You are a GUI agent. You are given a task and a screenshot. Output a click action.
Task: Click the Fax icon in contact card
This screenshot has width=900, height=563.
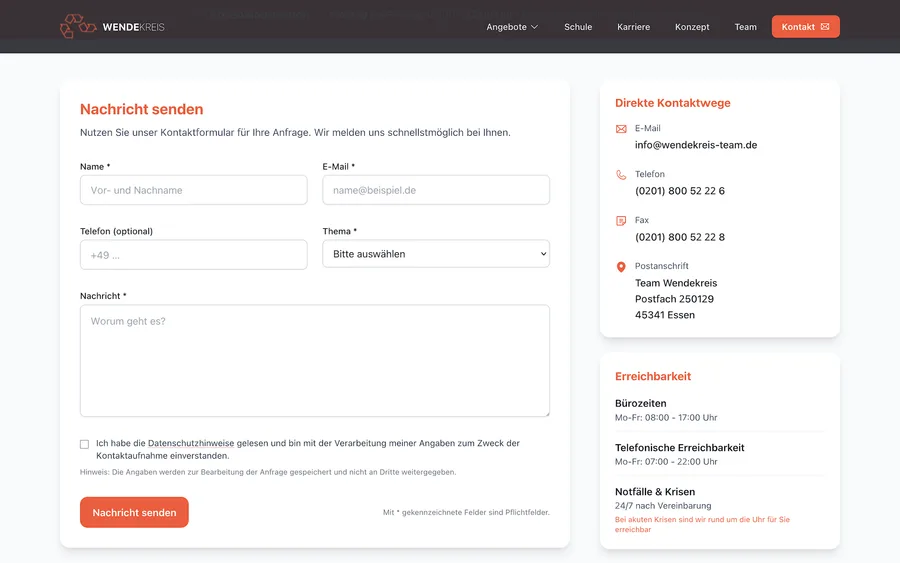coord(621,221)
